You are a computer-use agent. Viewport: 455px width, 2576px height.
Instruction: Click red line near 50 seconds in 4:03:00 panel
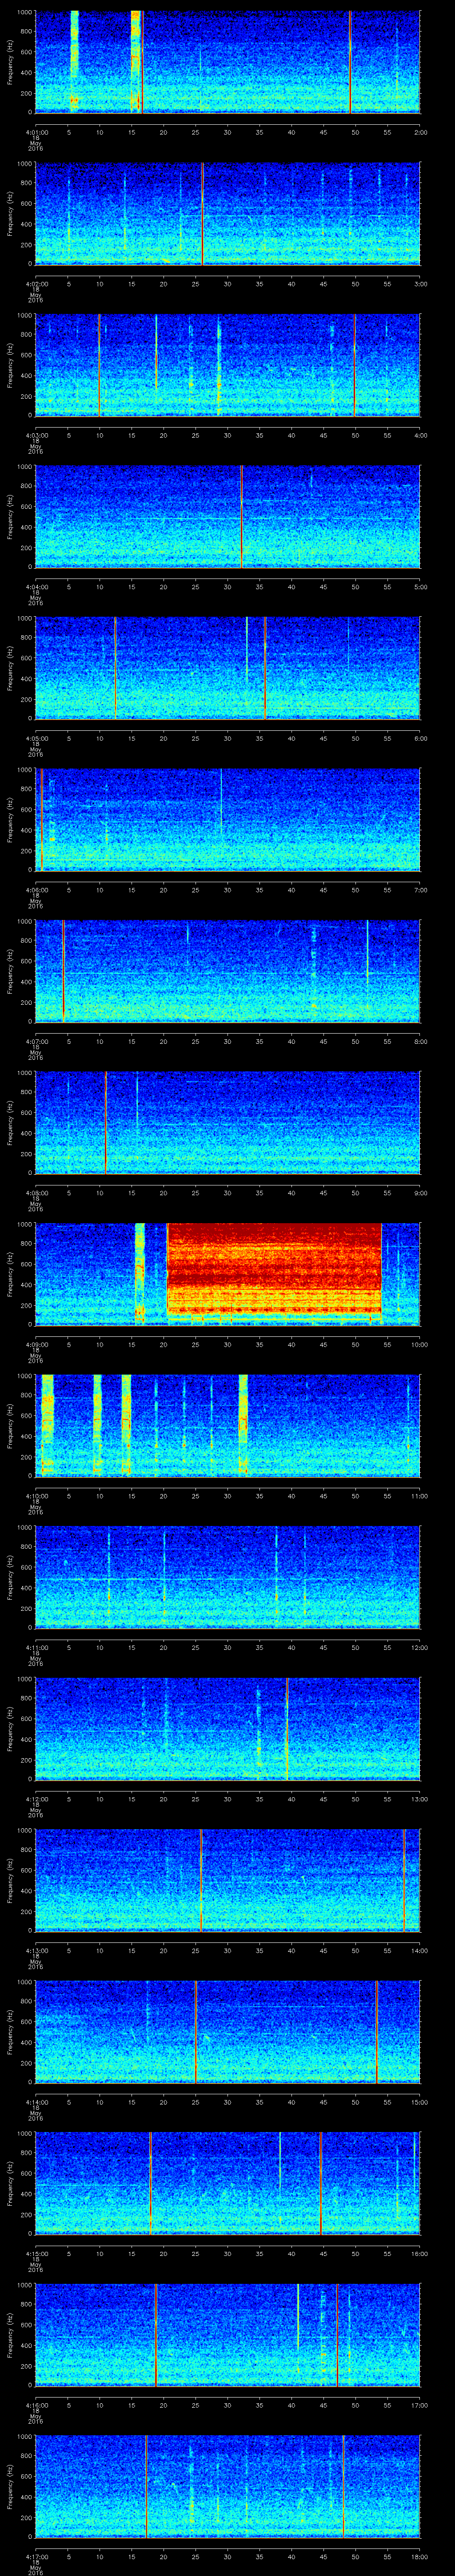355,365
